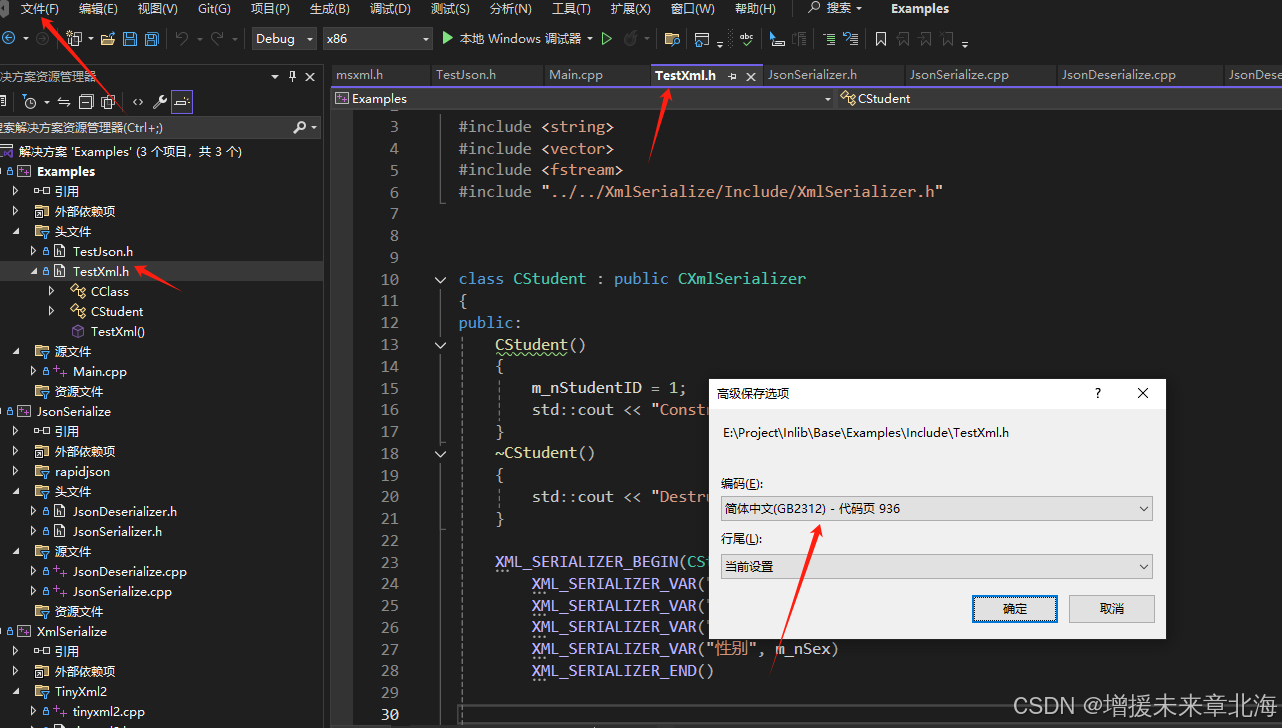Click the abc text tool icon
The image size is (1282, 728).
click(x=746, y=38)
